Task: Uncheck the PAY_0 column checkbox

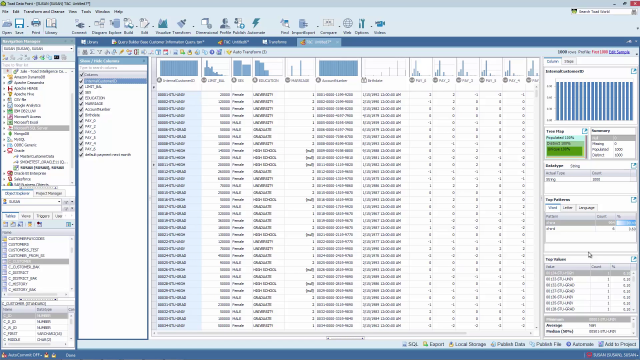Action: tap(82, 121)
